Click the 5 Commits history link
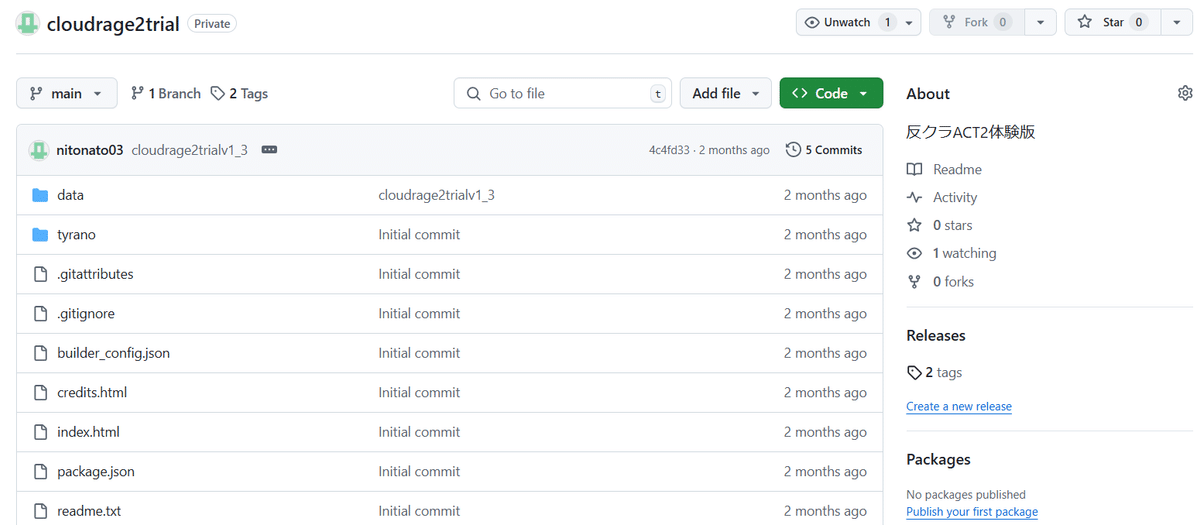This screenshot has height=525, width=1200. coord(824,150)
